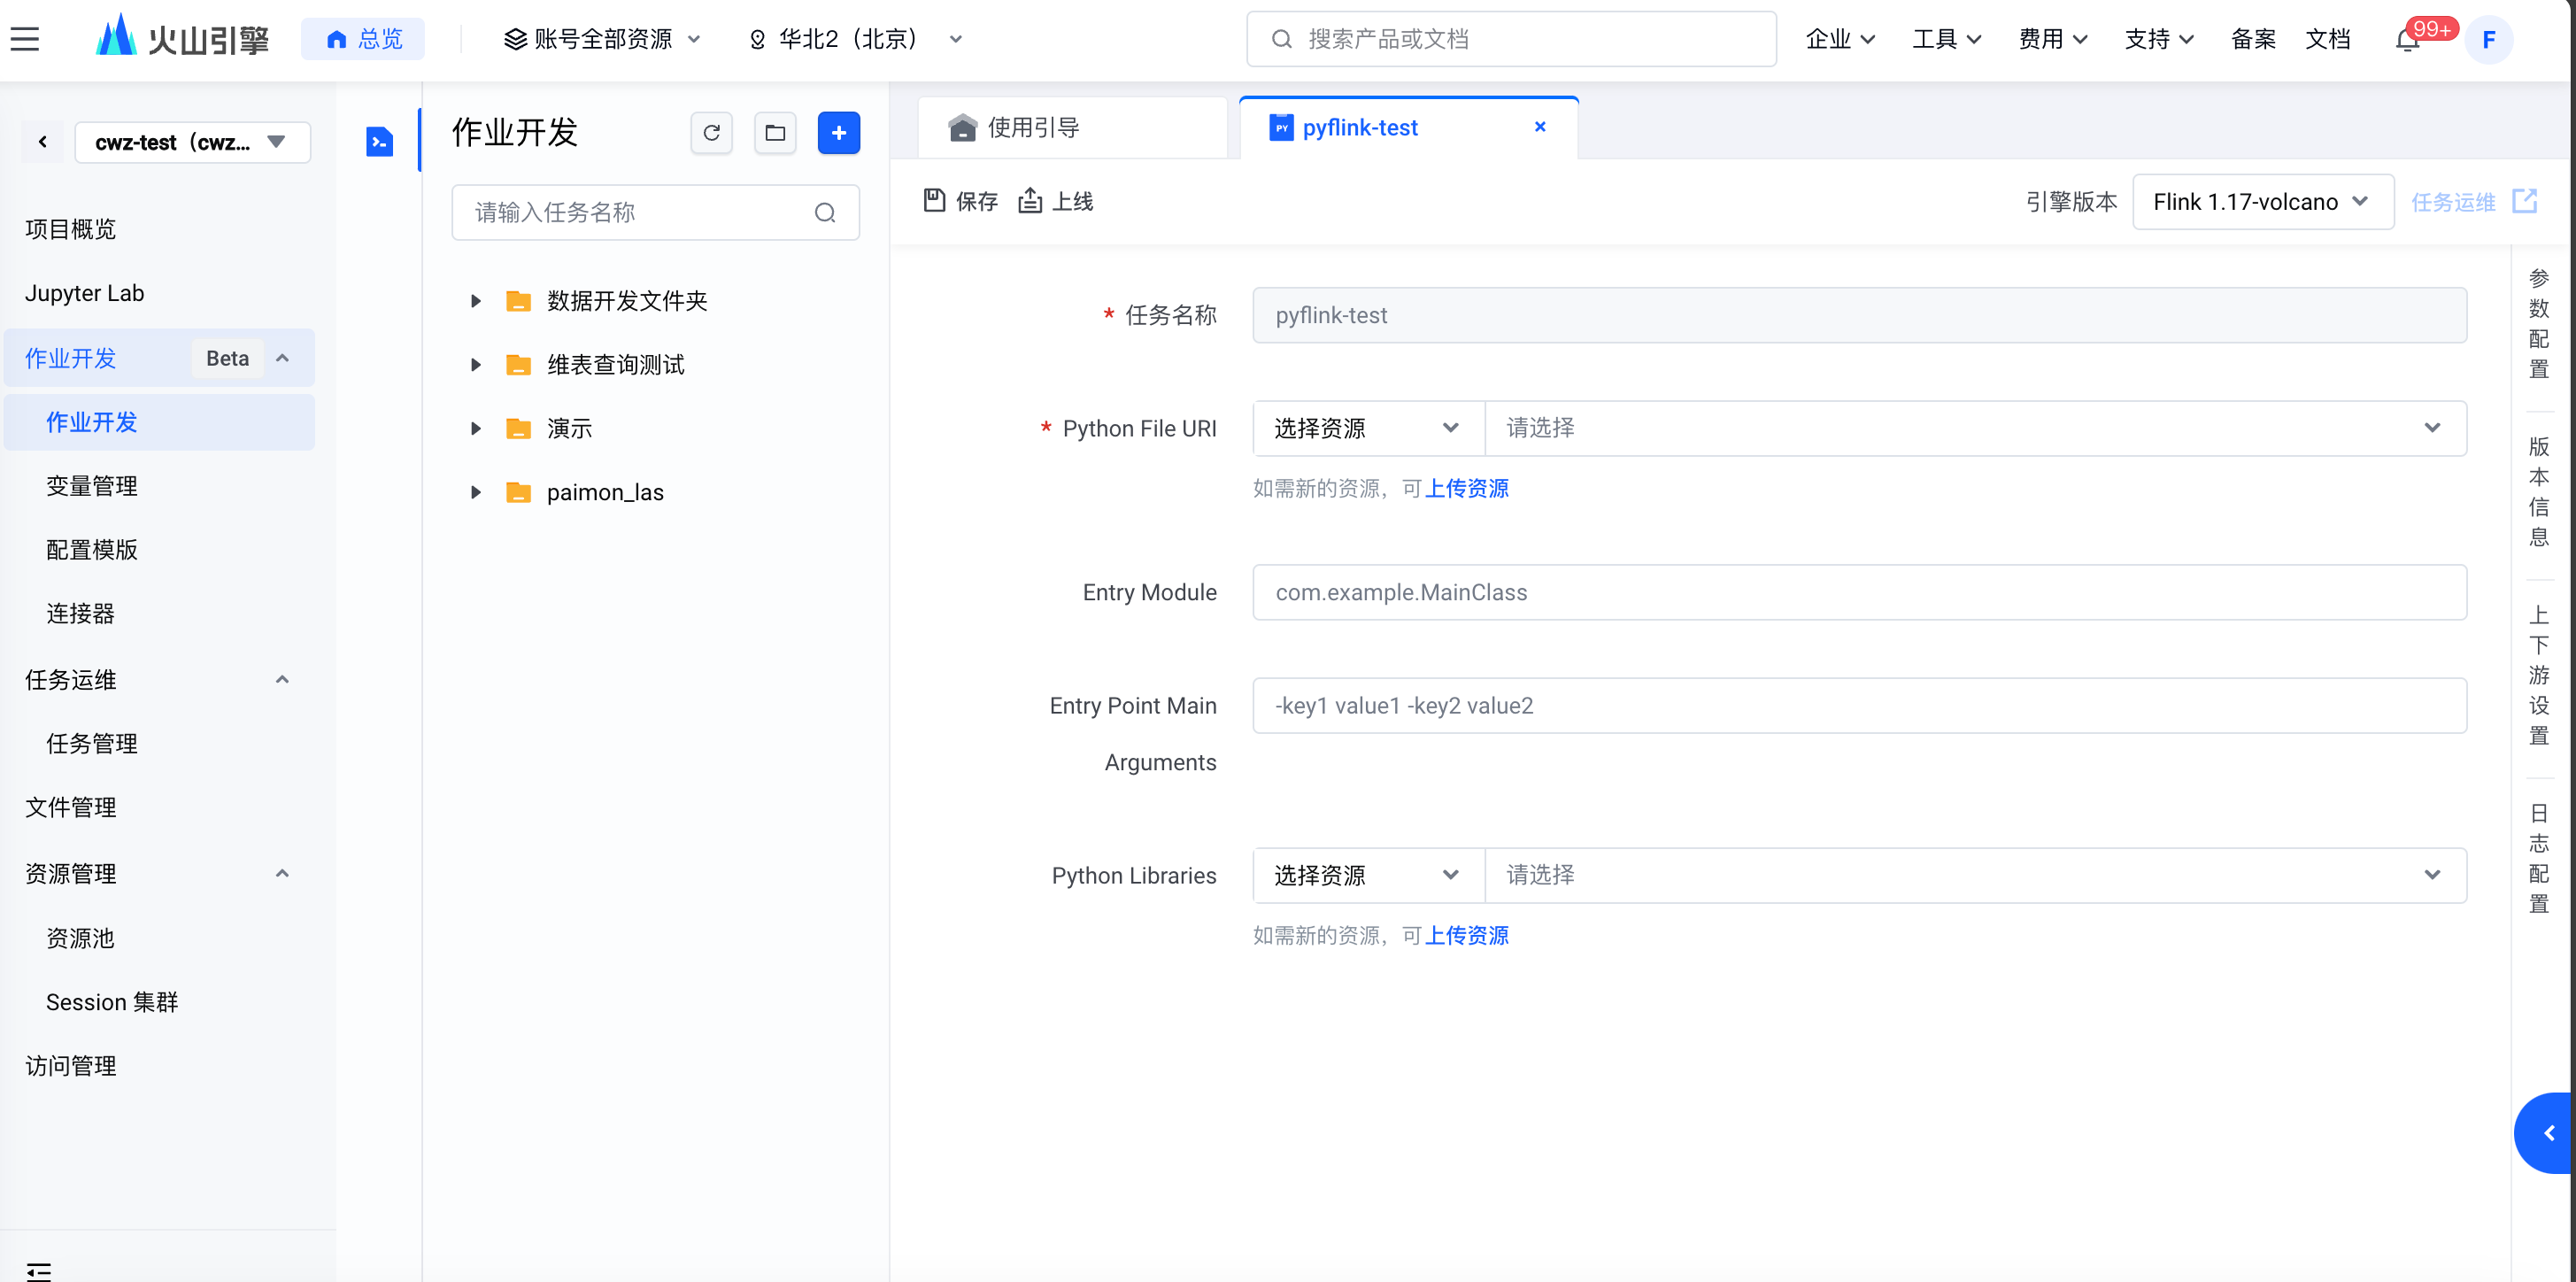Open the 总览 overview home button
The height and width of the screenshot is (1282, 2576).
click(x=363, y=39)
